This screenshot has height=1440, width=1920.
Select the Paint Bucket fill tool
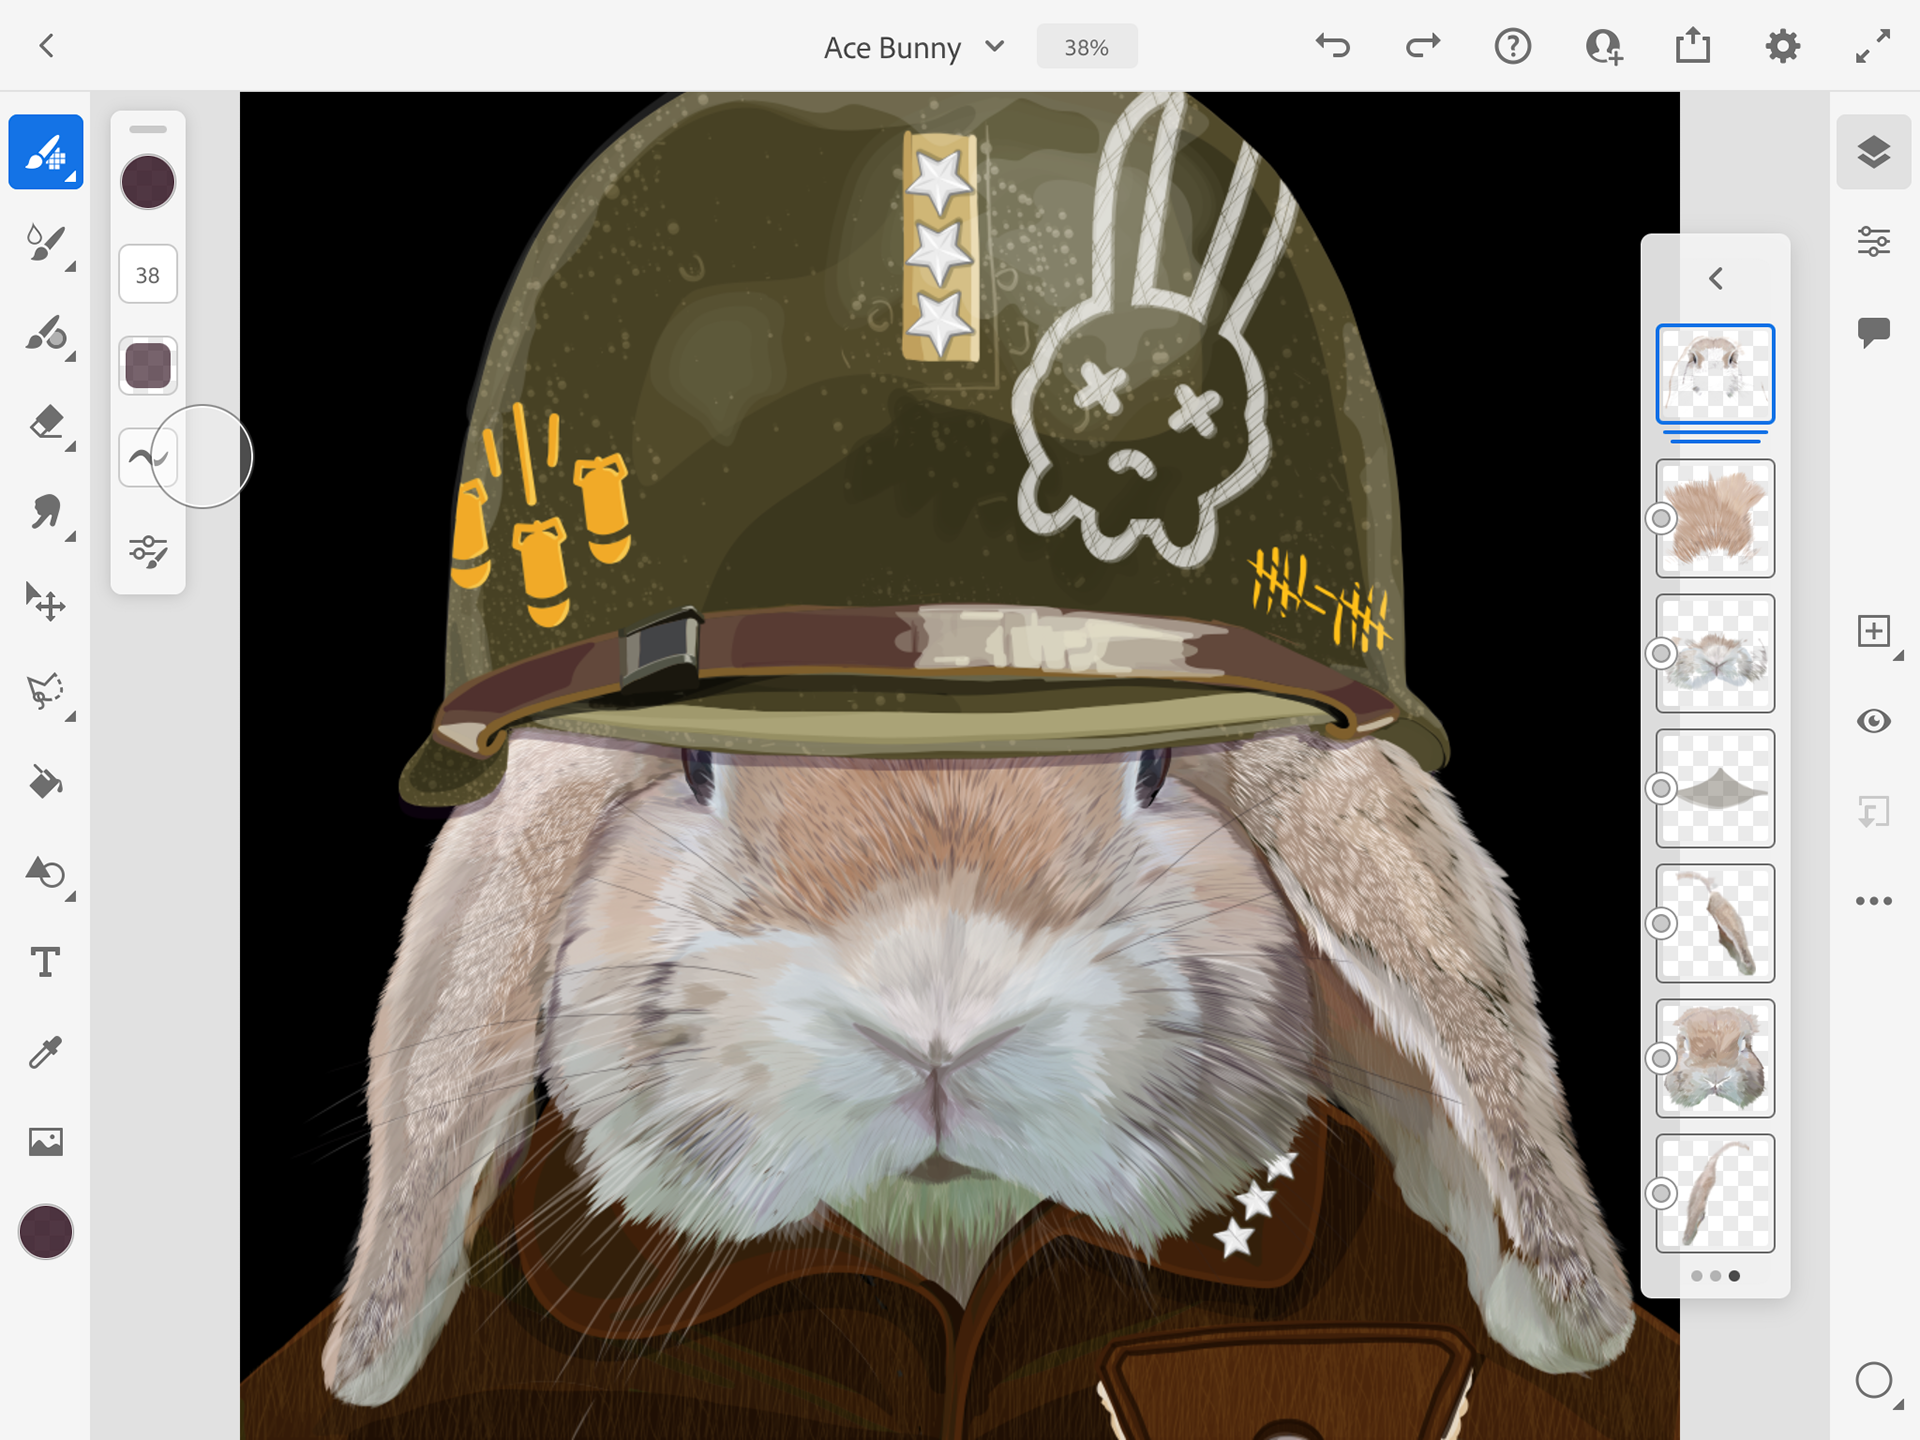tap(46, 782)
